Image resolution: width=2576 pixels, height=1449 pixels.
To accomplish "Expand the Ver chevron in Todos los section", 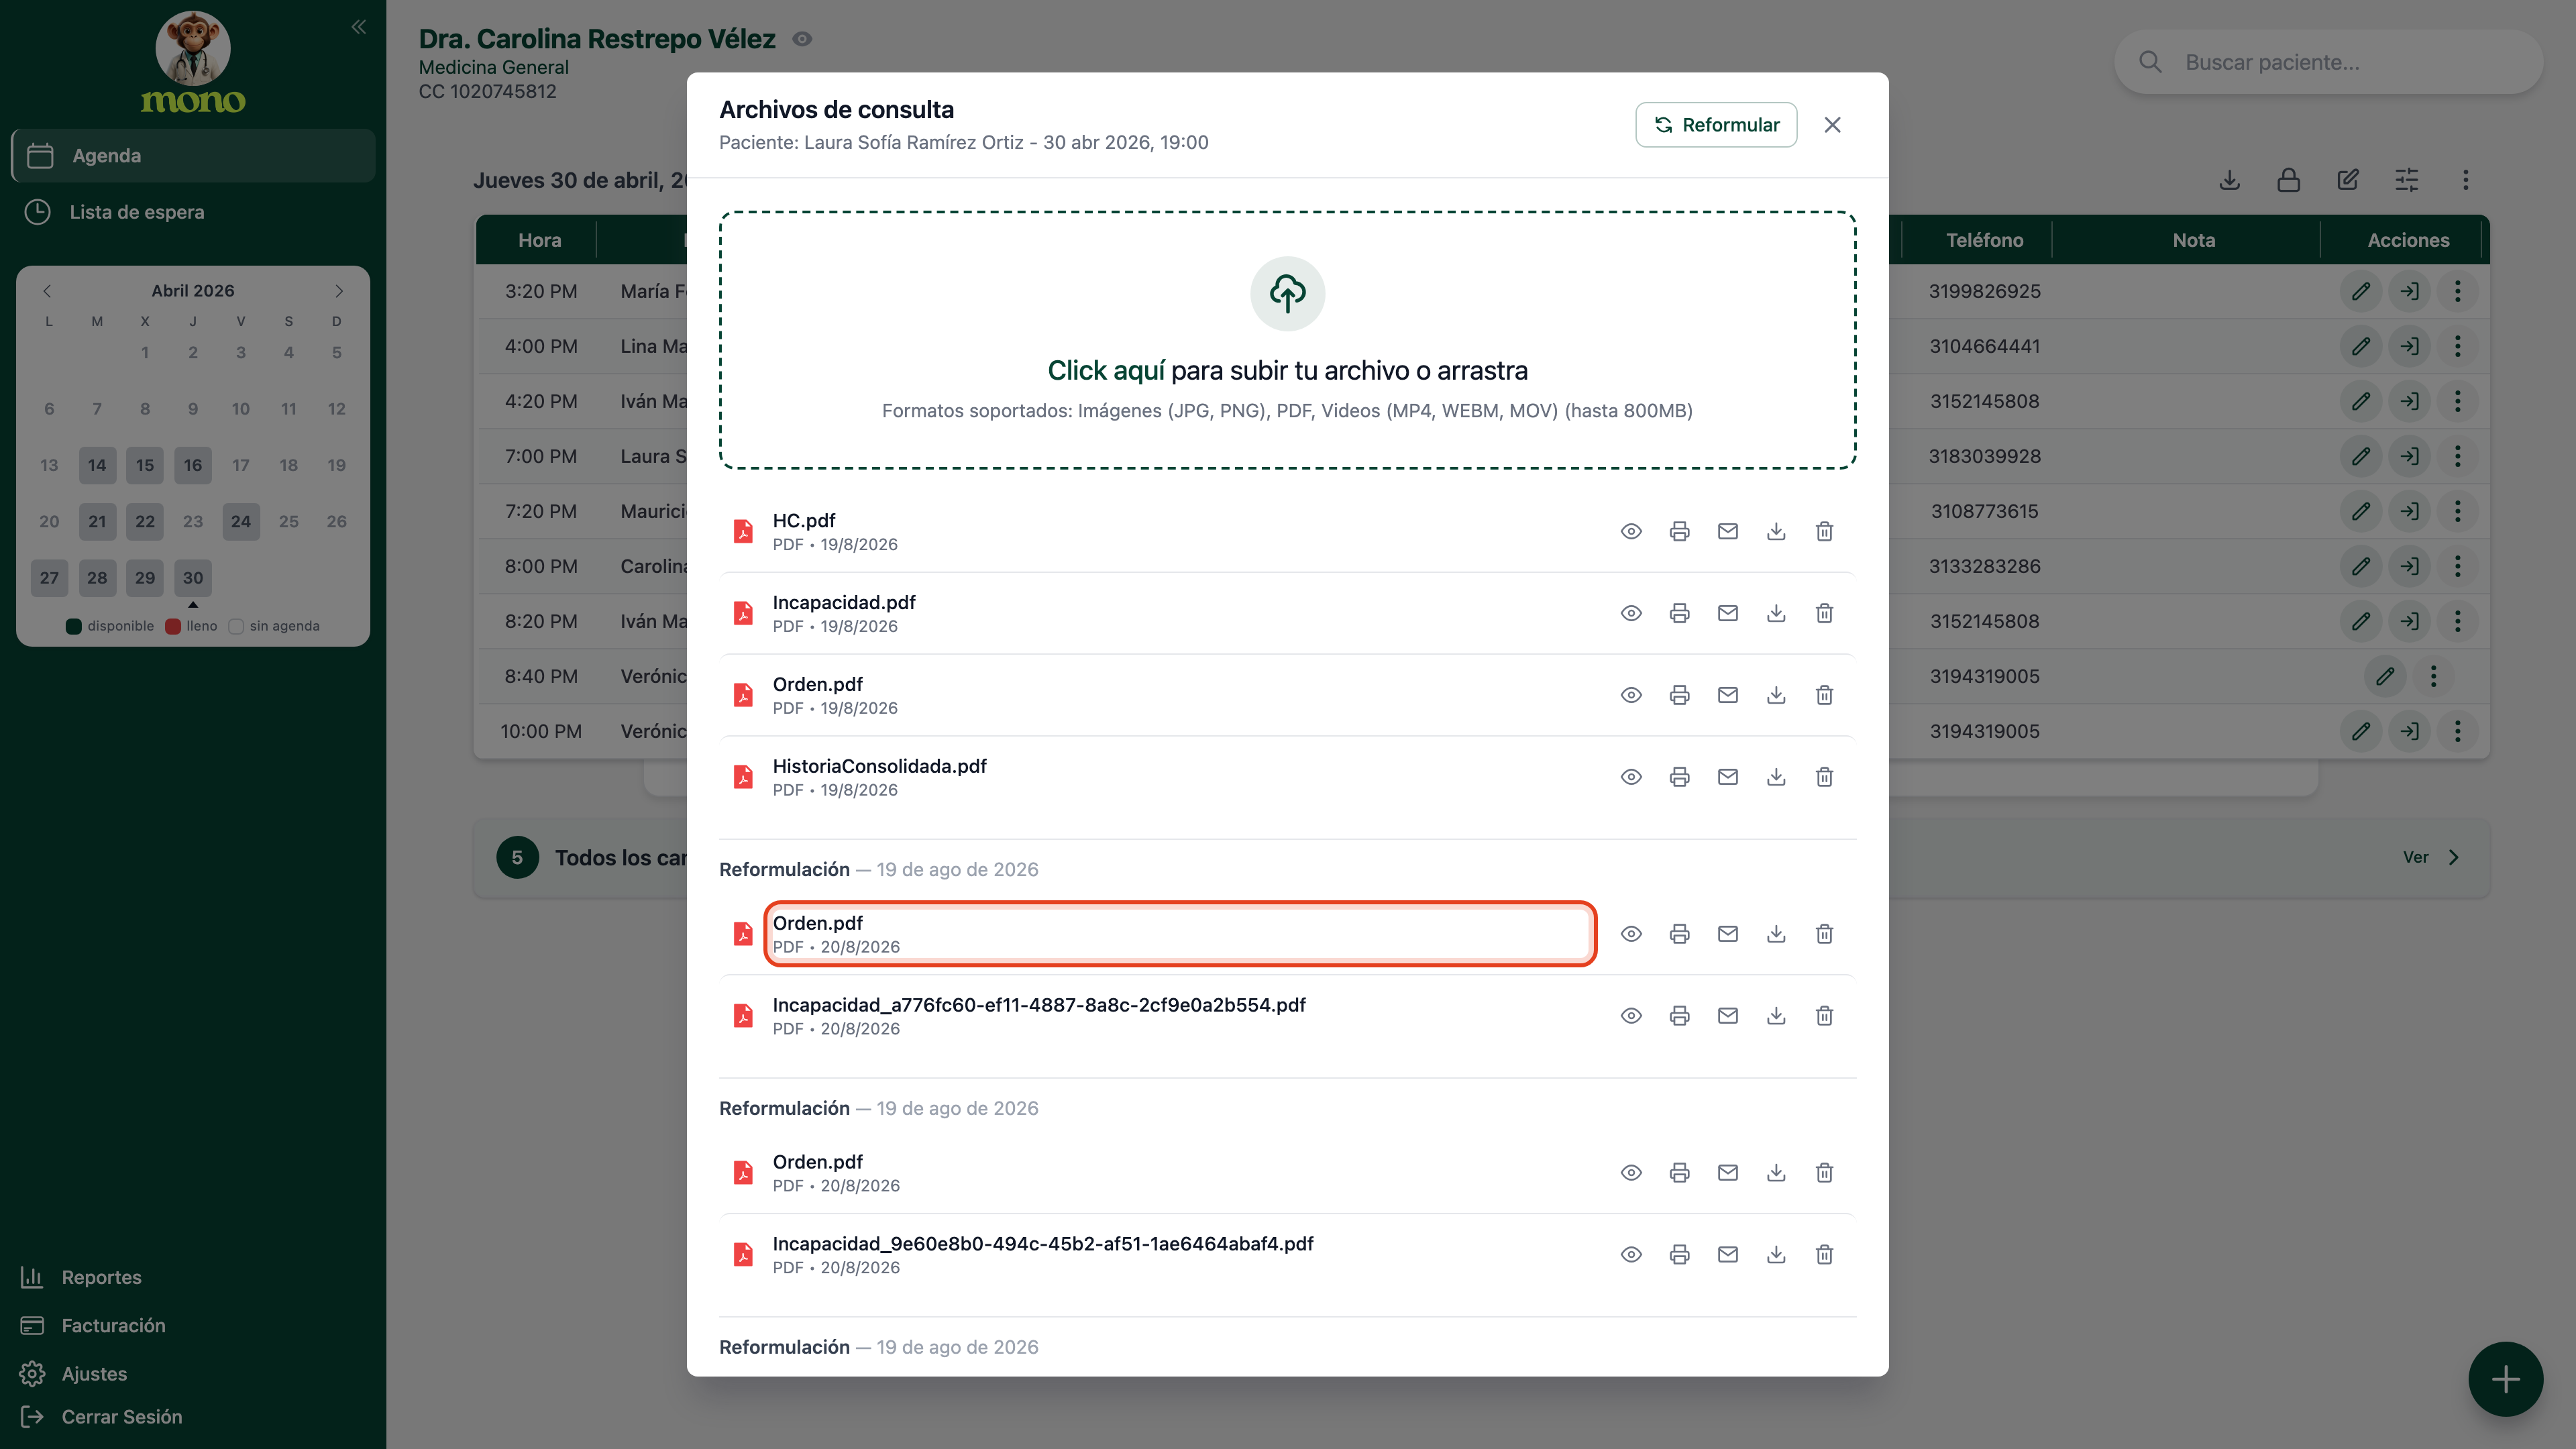I will coord(2453,858).
